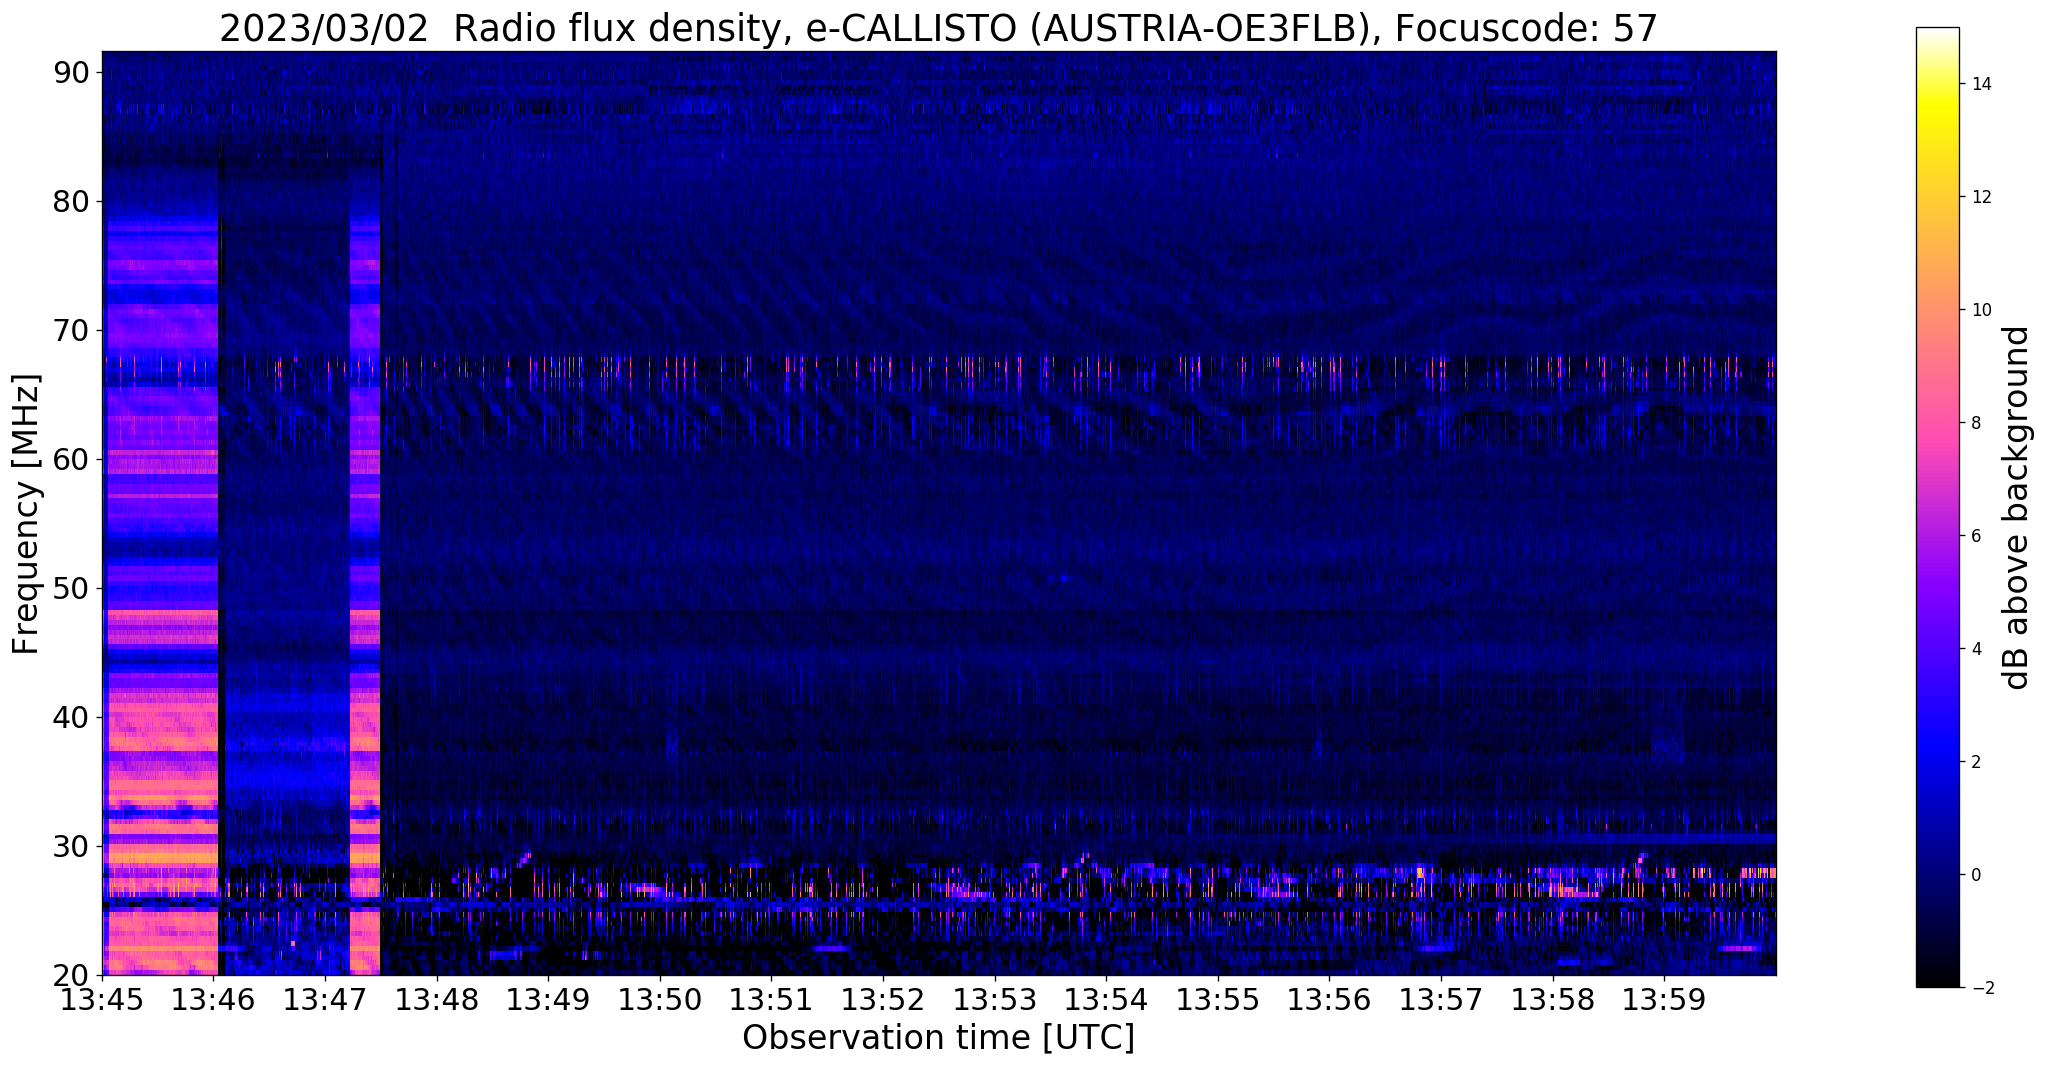Viewport: 2047px width, 1067px height.
Task: Click the 13:49 time tick label
Action: [548, 999]
